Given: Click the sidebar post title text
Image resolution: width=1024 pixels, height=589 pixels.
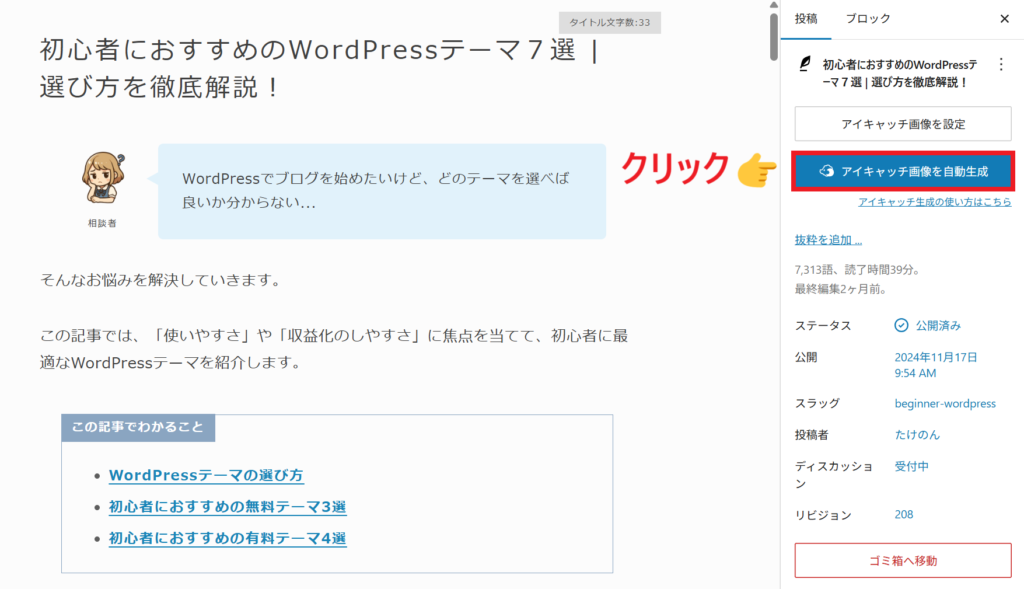Looking at the screenshot, I should coord(900,73).
